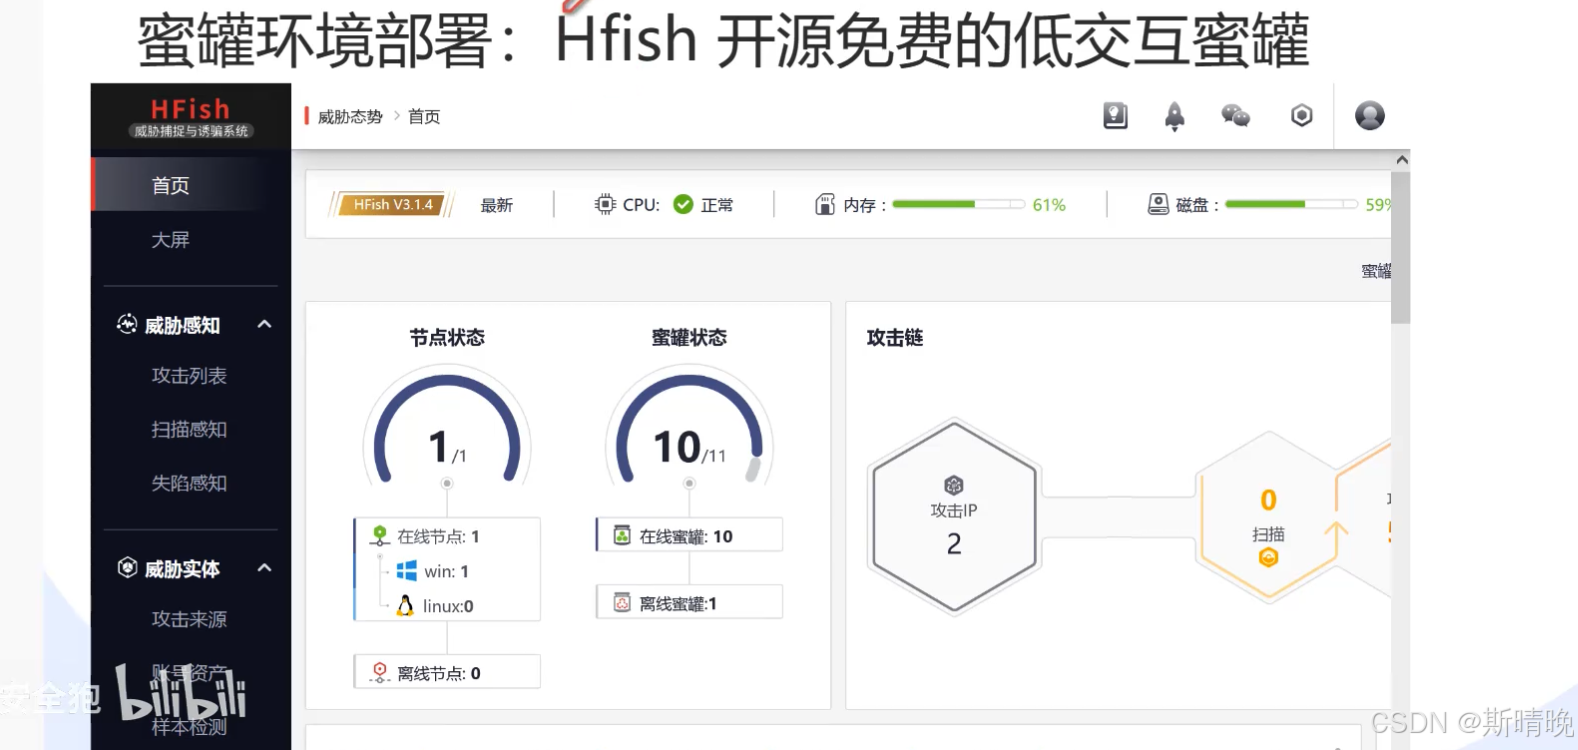1578x750 pixels.
Task: Open the user avatar menu
Action: coord(1370,116)
